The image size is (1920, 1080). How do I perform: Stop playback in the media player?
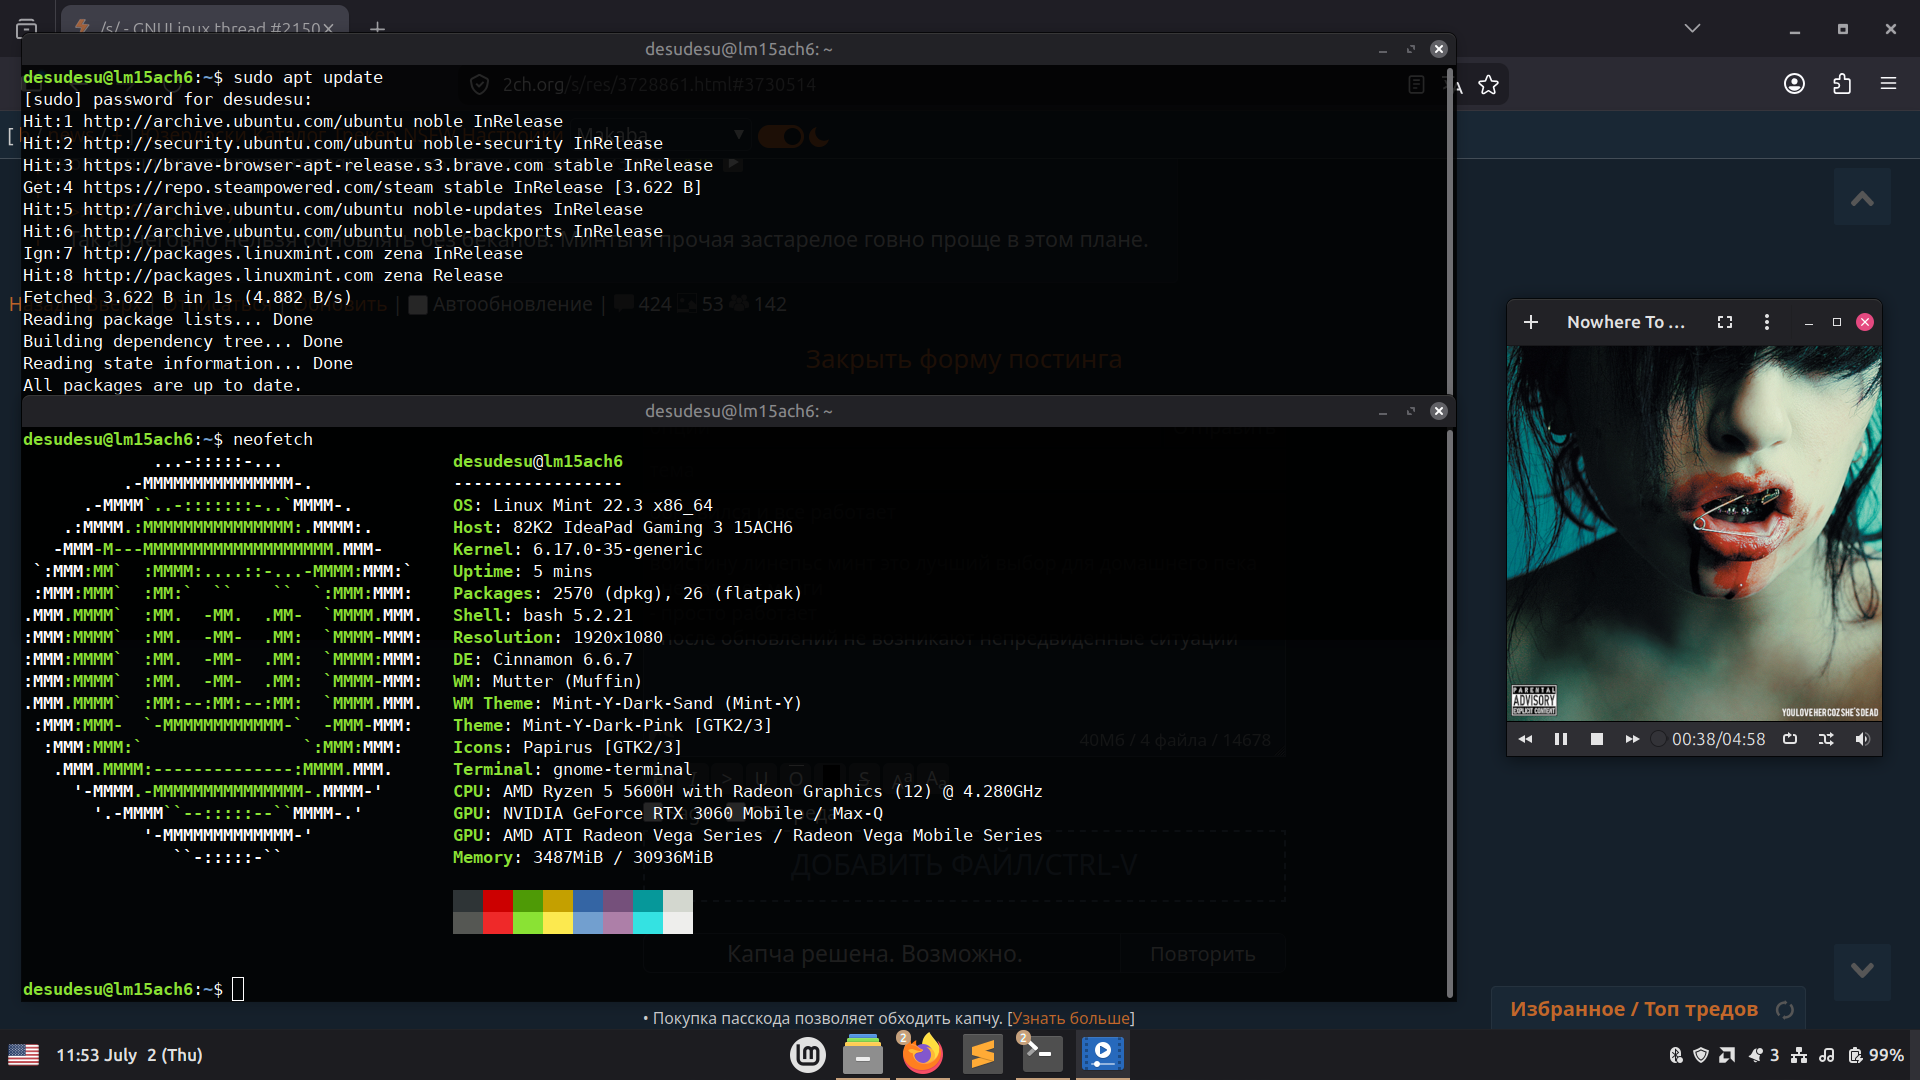(x=1597, y=739)
